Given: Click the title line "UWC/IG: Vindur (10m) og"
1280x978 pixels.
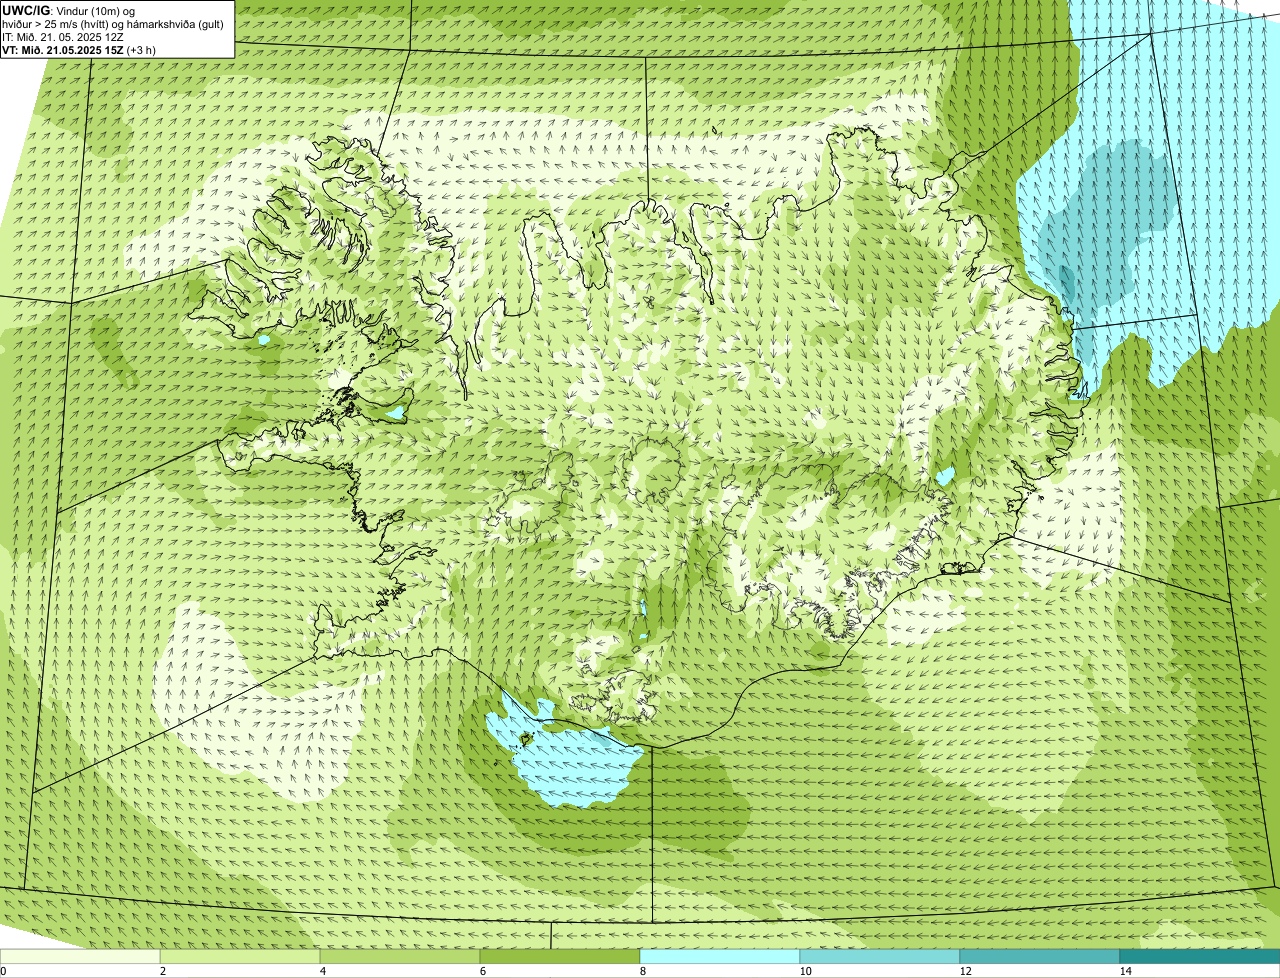Looking at the screenshot, I should point(68,10).
